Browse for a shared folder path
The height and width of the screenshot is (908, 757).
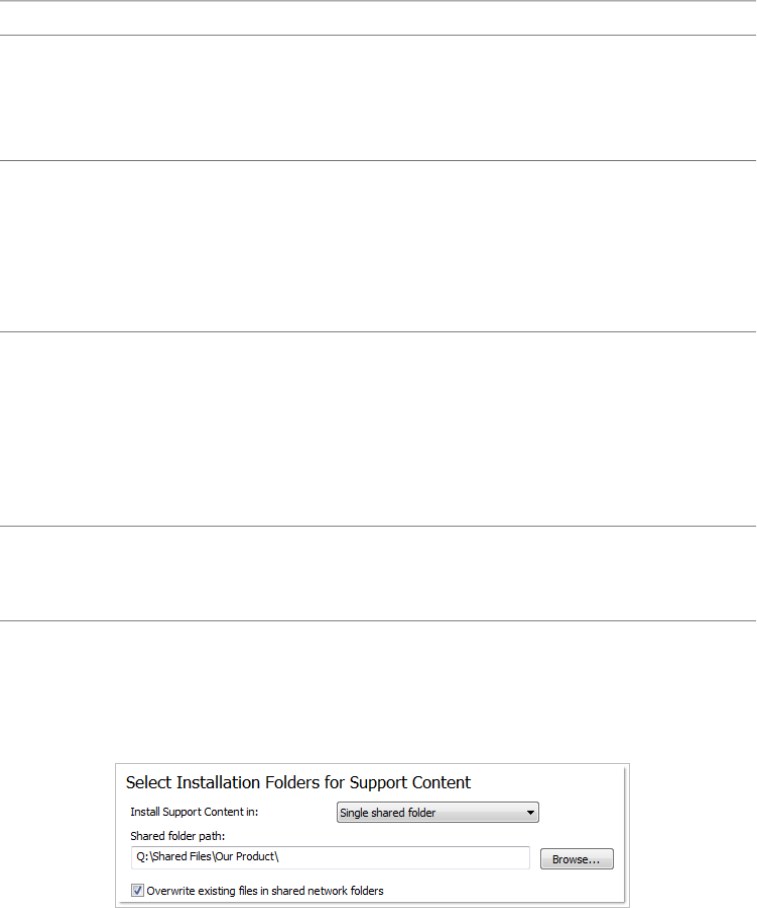(577, 859)
